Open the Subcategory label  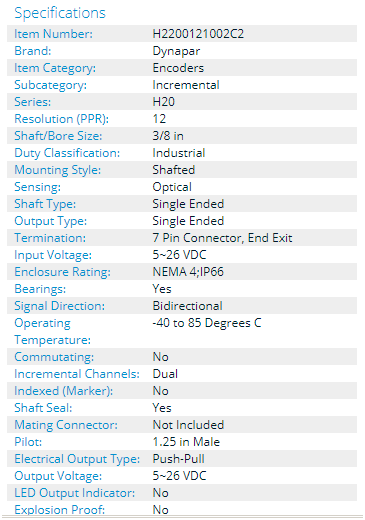point(50,85)
